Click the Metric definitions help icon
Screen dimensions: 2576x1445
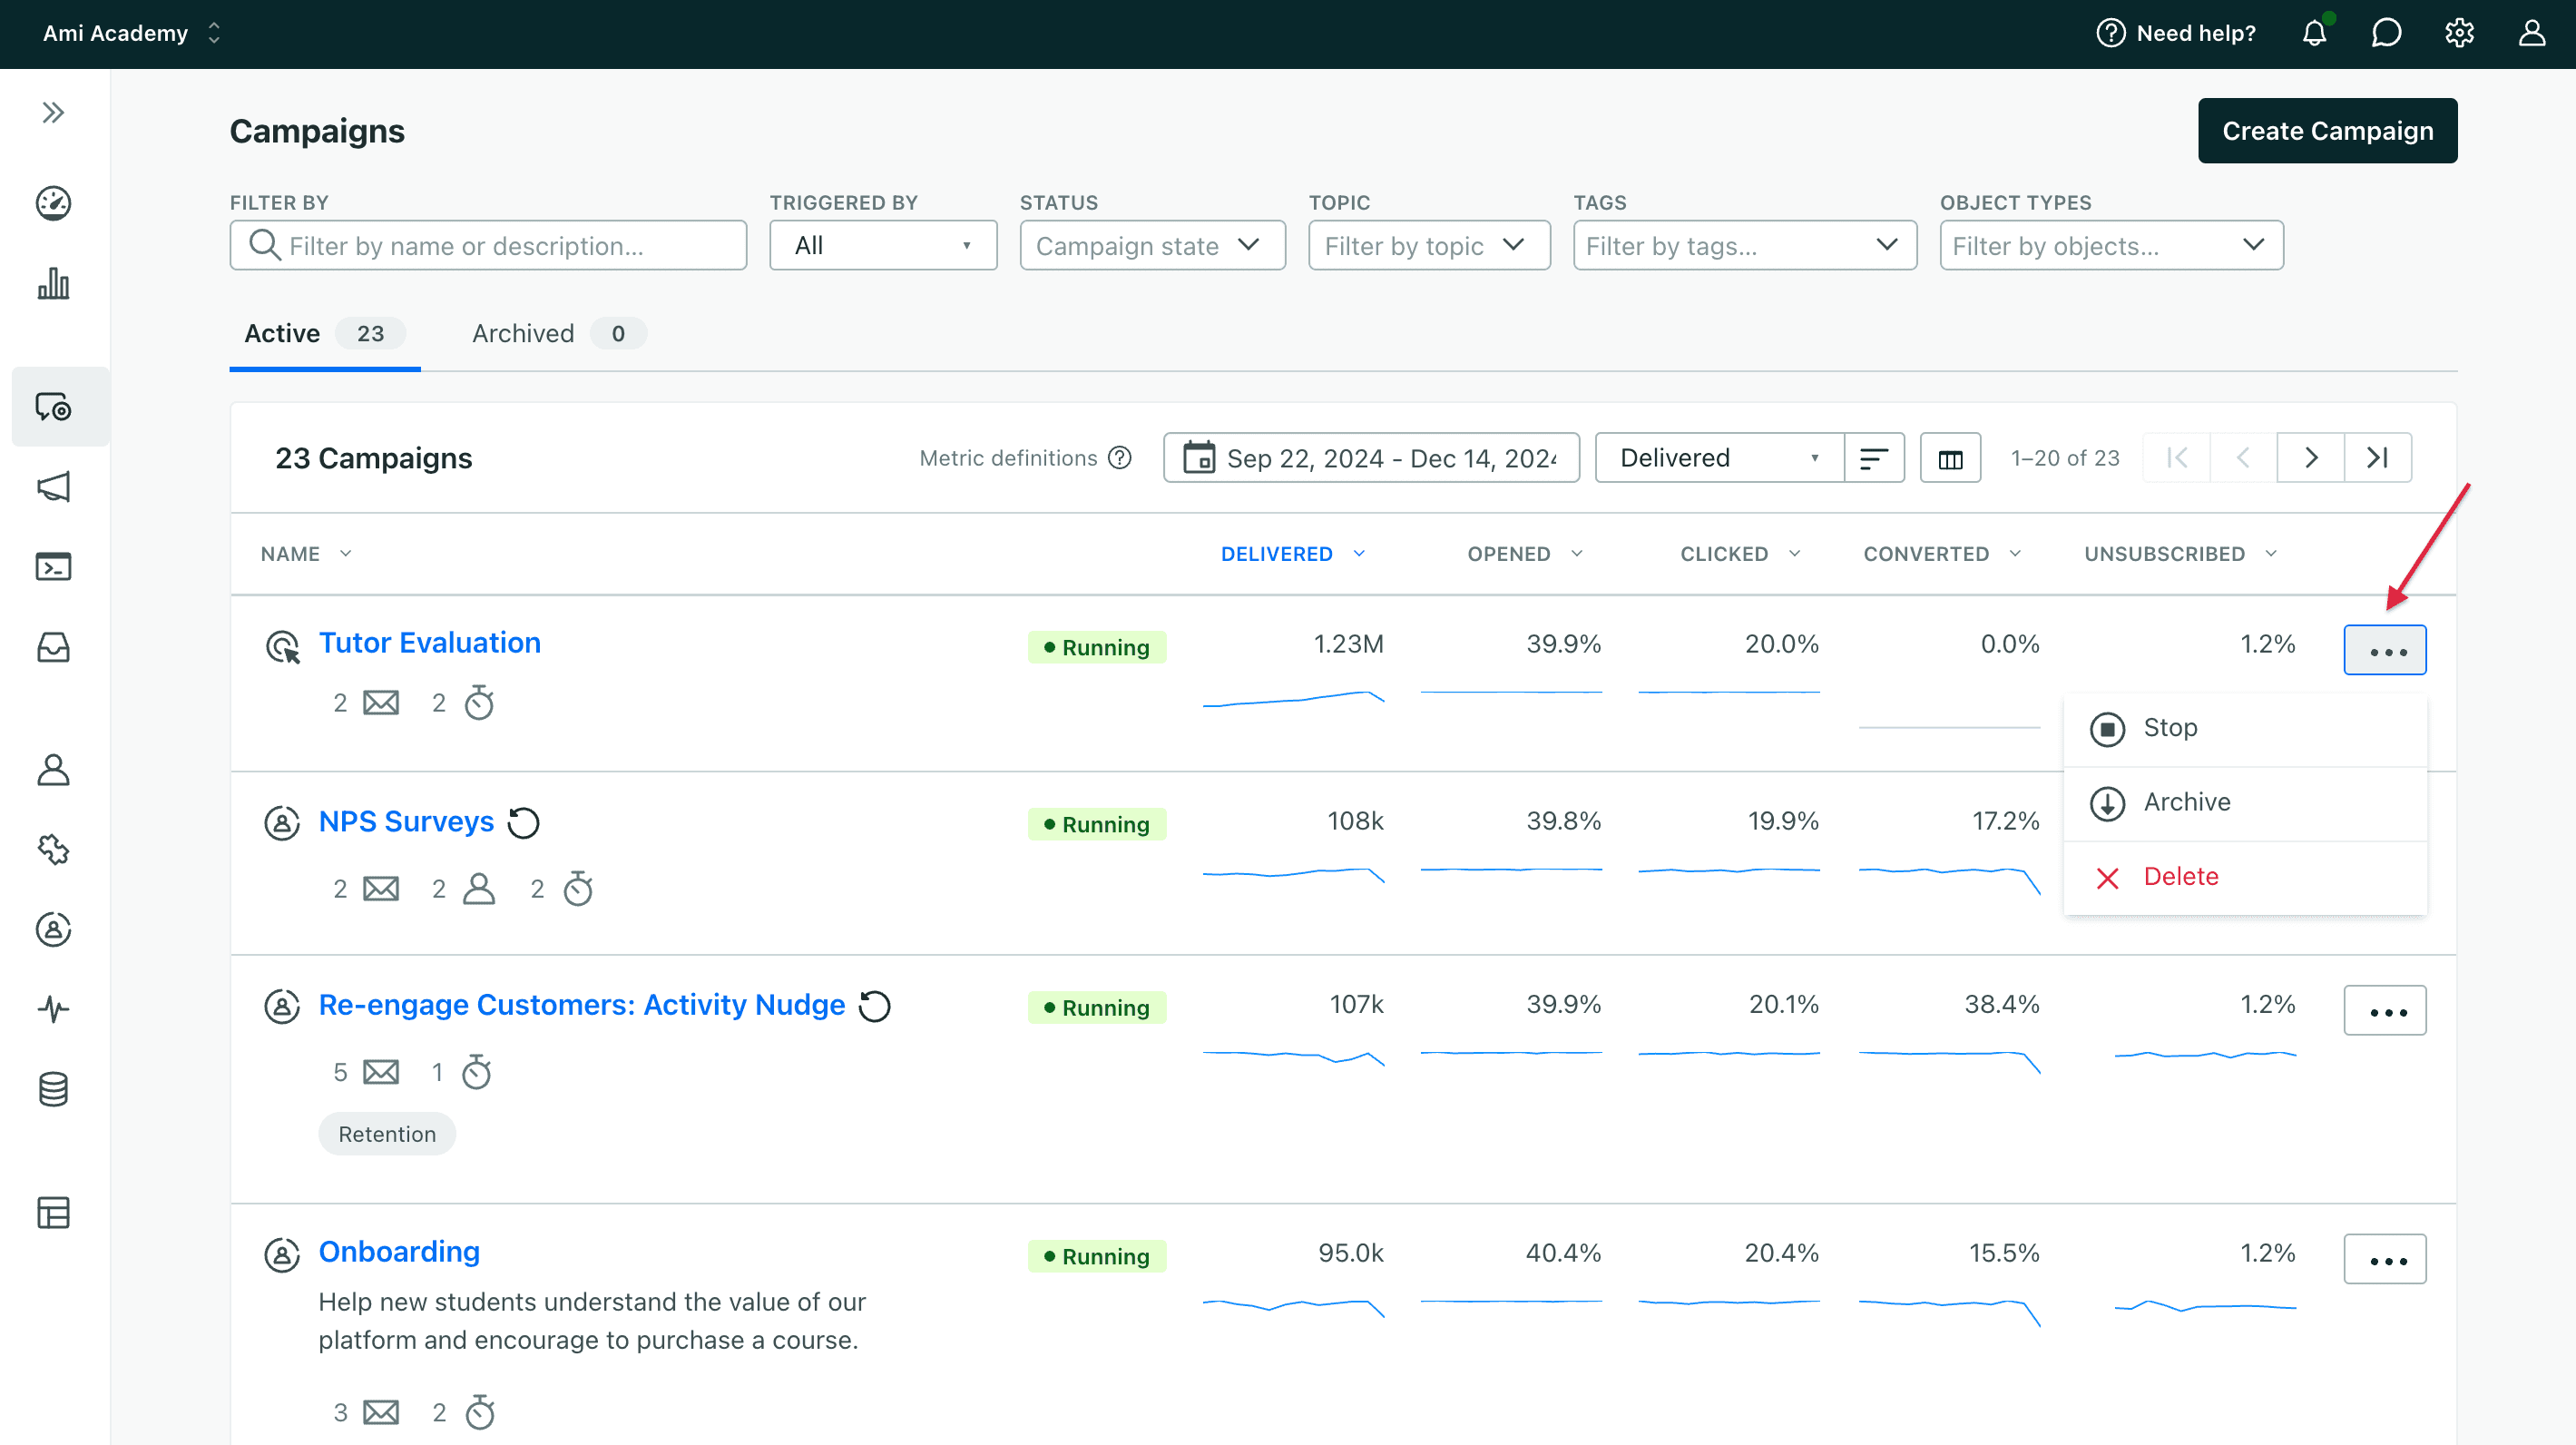1121,458
